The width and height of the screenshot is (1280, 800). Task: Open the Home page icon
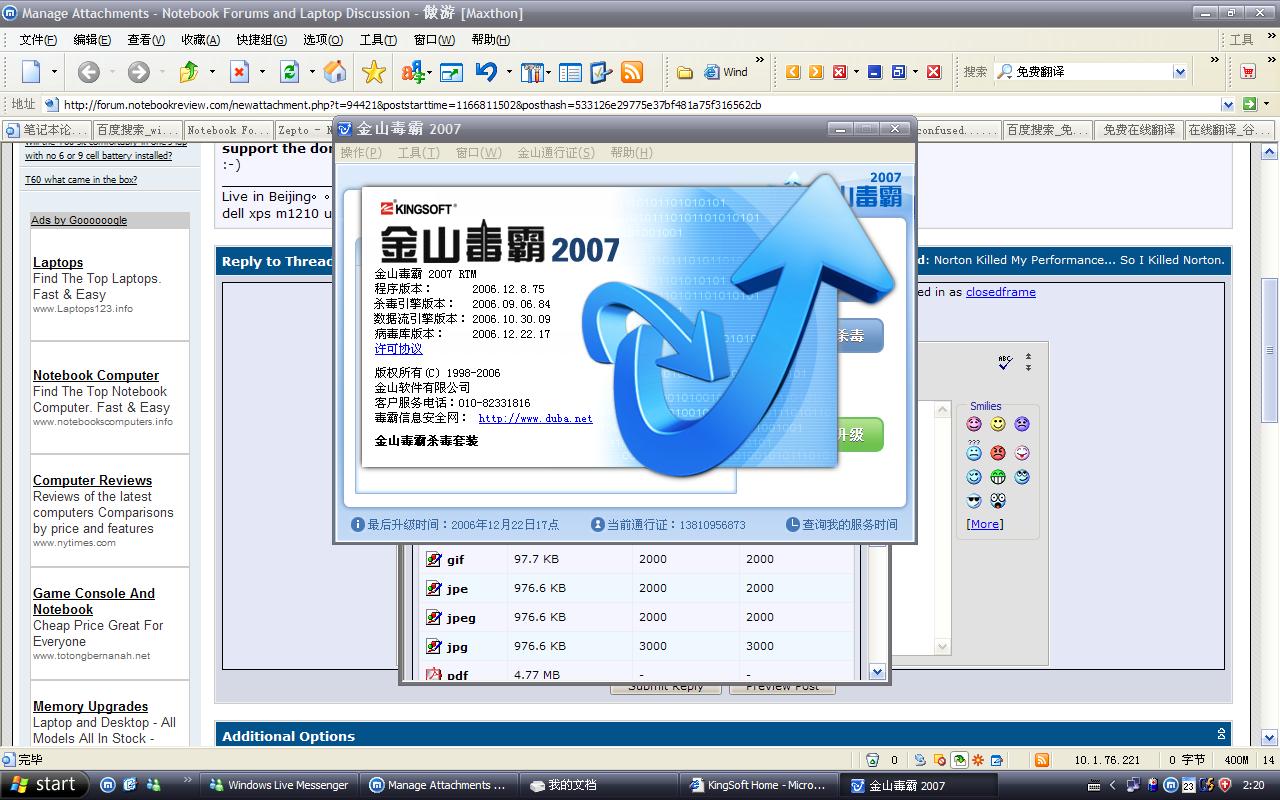point(335,72)
